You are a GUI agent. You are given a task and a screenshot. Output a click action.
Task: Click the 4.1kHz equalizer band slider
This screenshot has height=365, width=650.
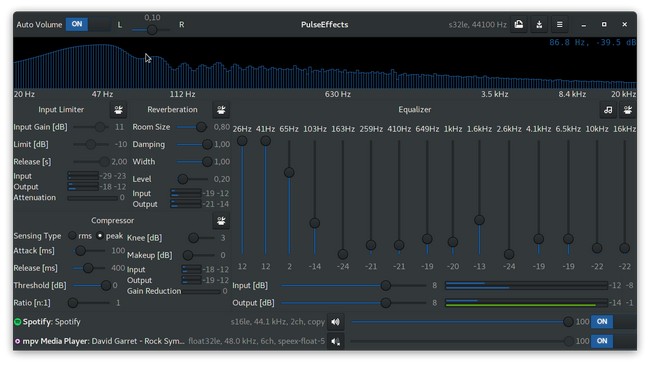pyautogui.click(x=538, y=197)
